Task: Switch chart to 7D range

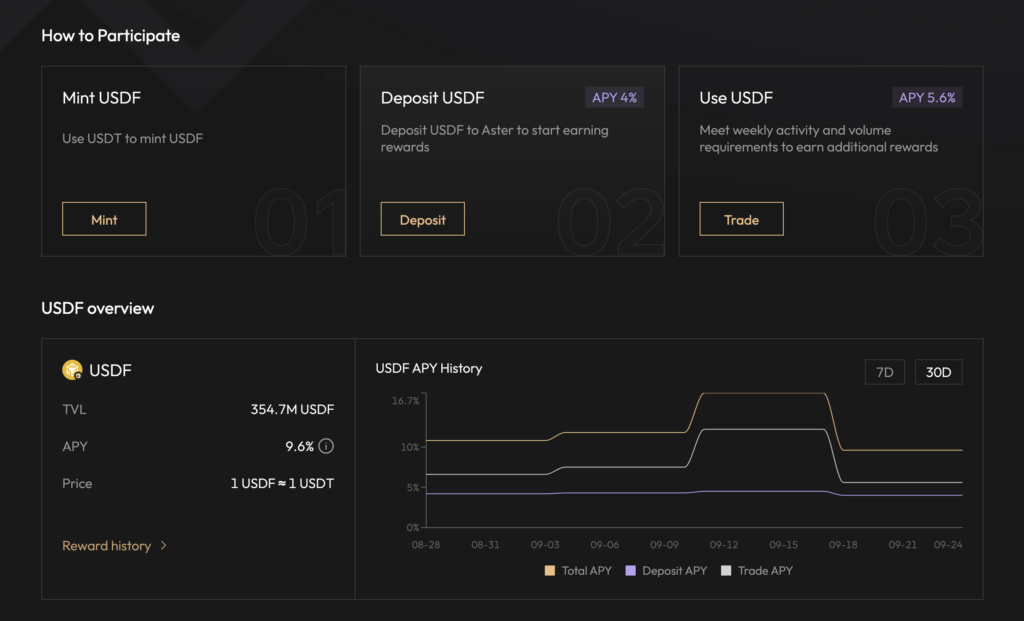Action: 884,372
